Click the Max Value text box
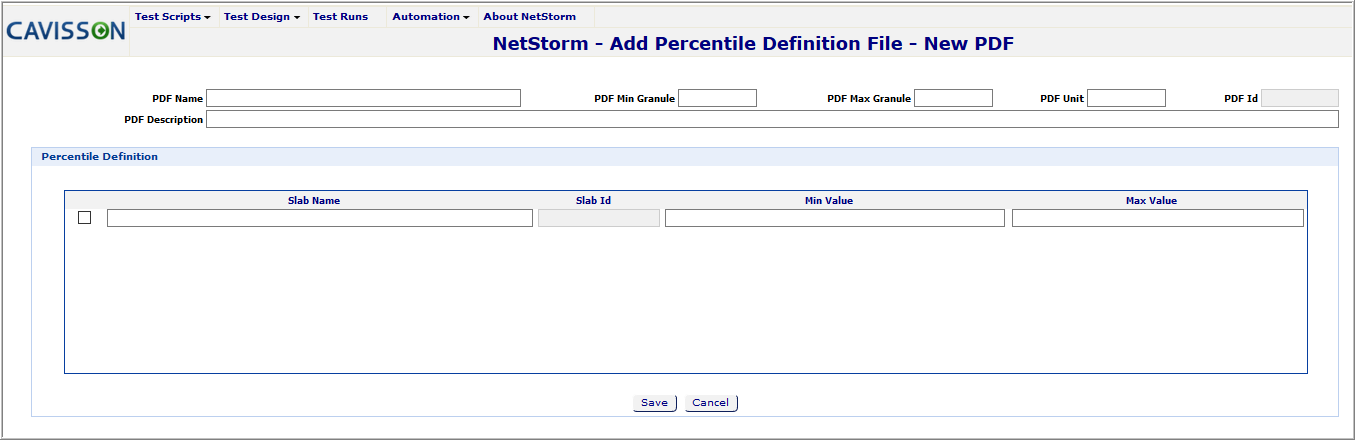The height and width of the screenshot is (440, 1355). pos(1157,218)
